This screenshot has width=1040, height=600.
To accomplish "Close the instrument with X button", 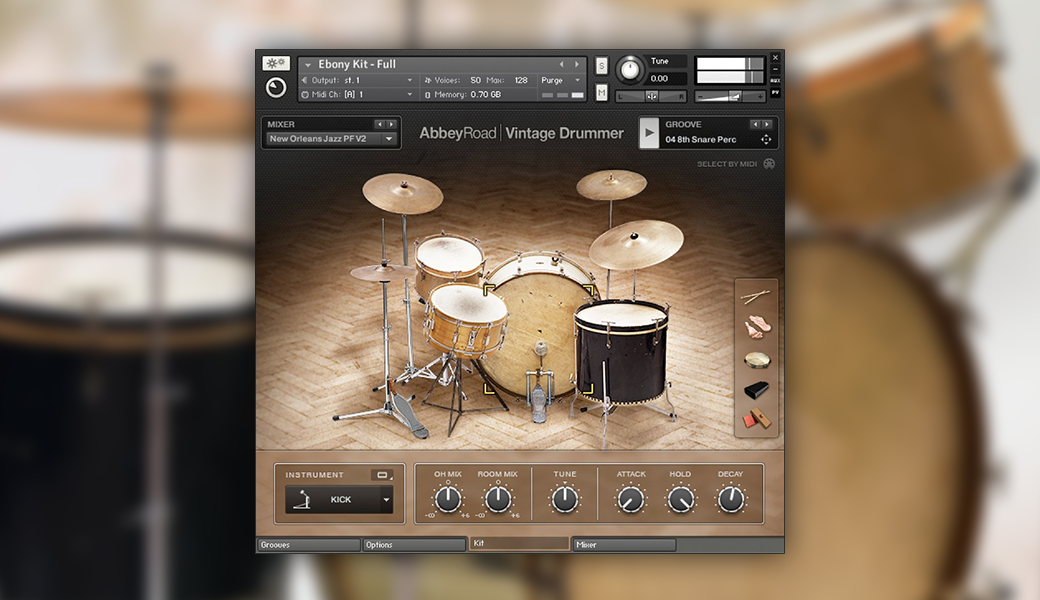I will point(775,58).
